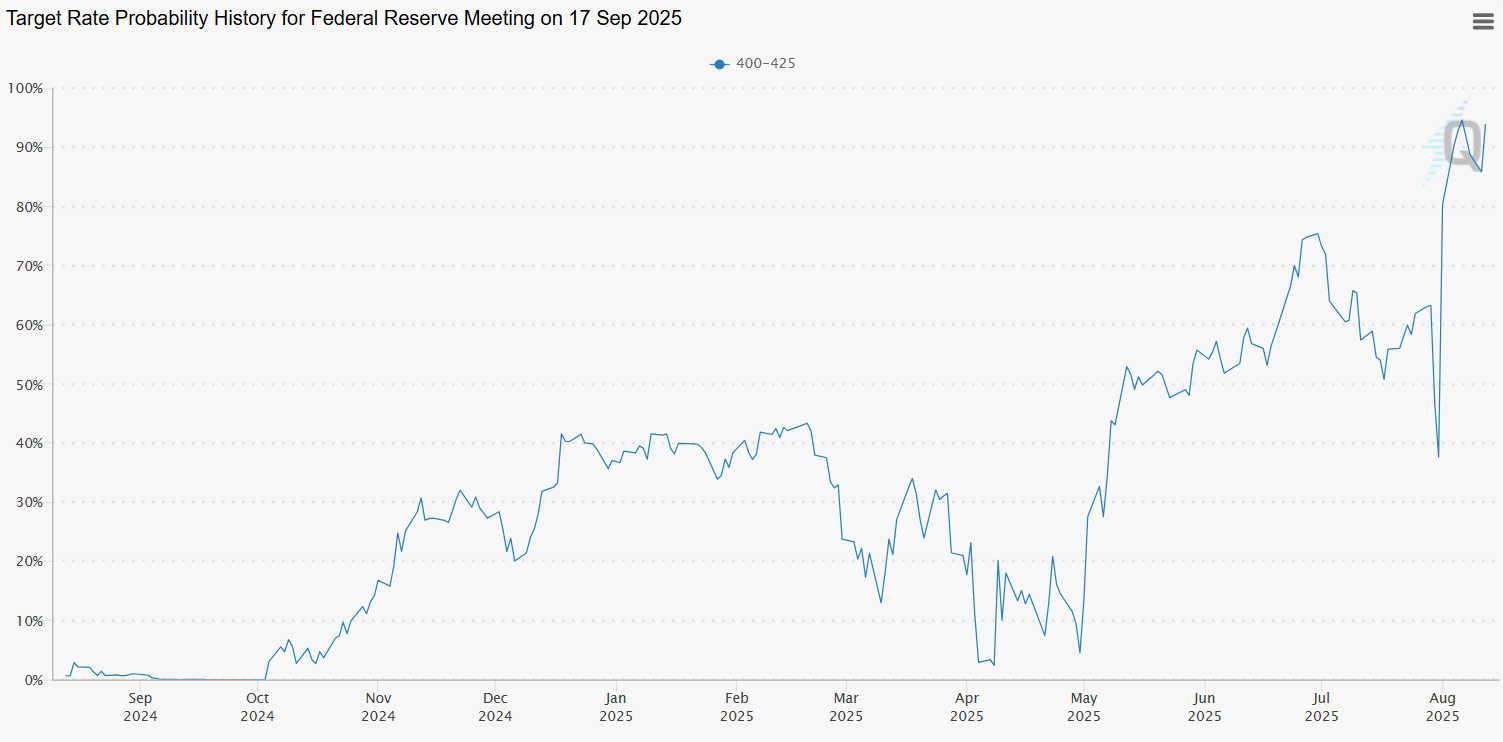Click the Aug 2025 x-axis label
The height and width of the screenshot is (742, 1503).
pos(1441,707)
